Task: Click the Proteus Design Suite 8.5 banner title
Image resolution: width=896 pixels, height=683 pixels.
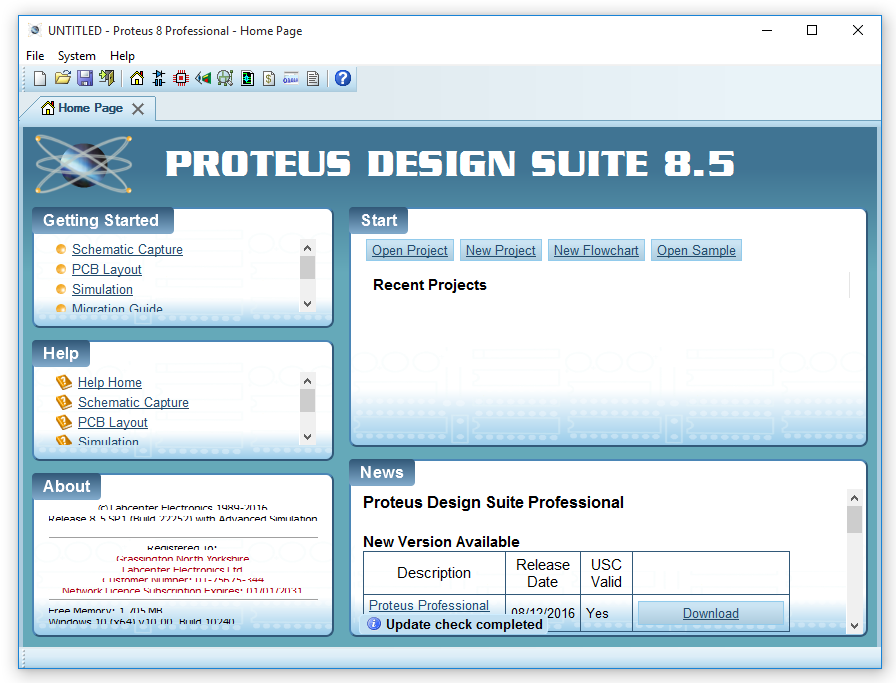Action: coord(450,163)
